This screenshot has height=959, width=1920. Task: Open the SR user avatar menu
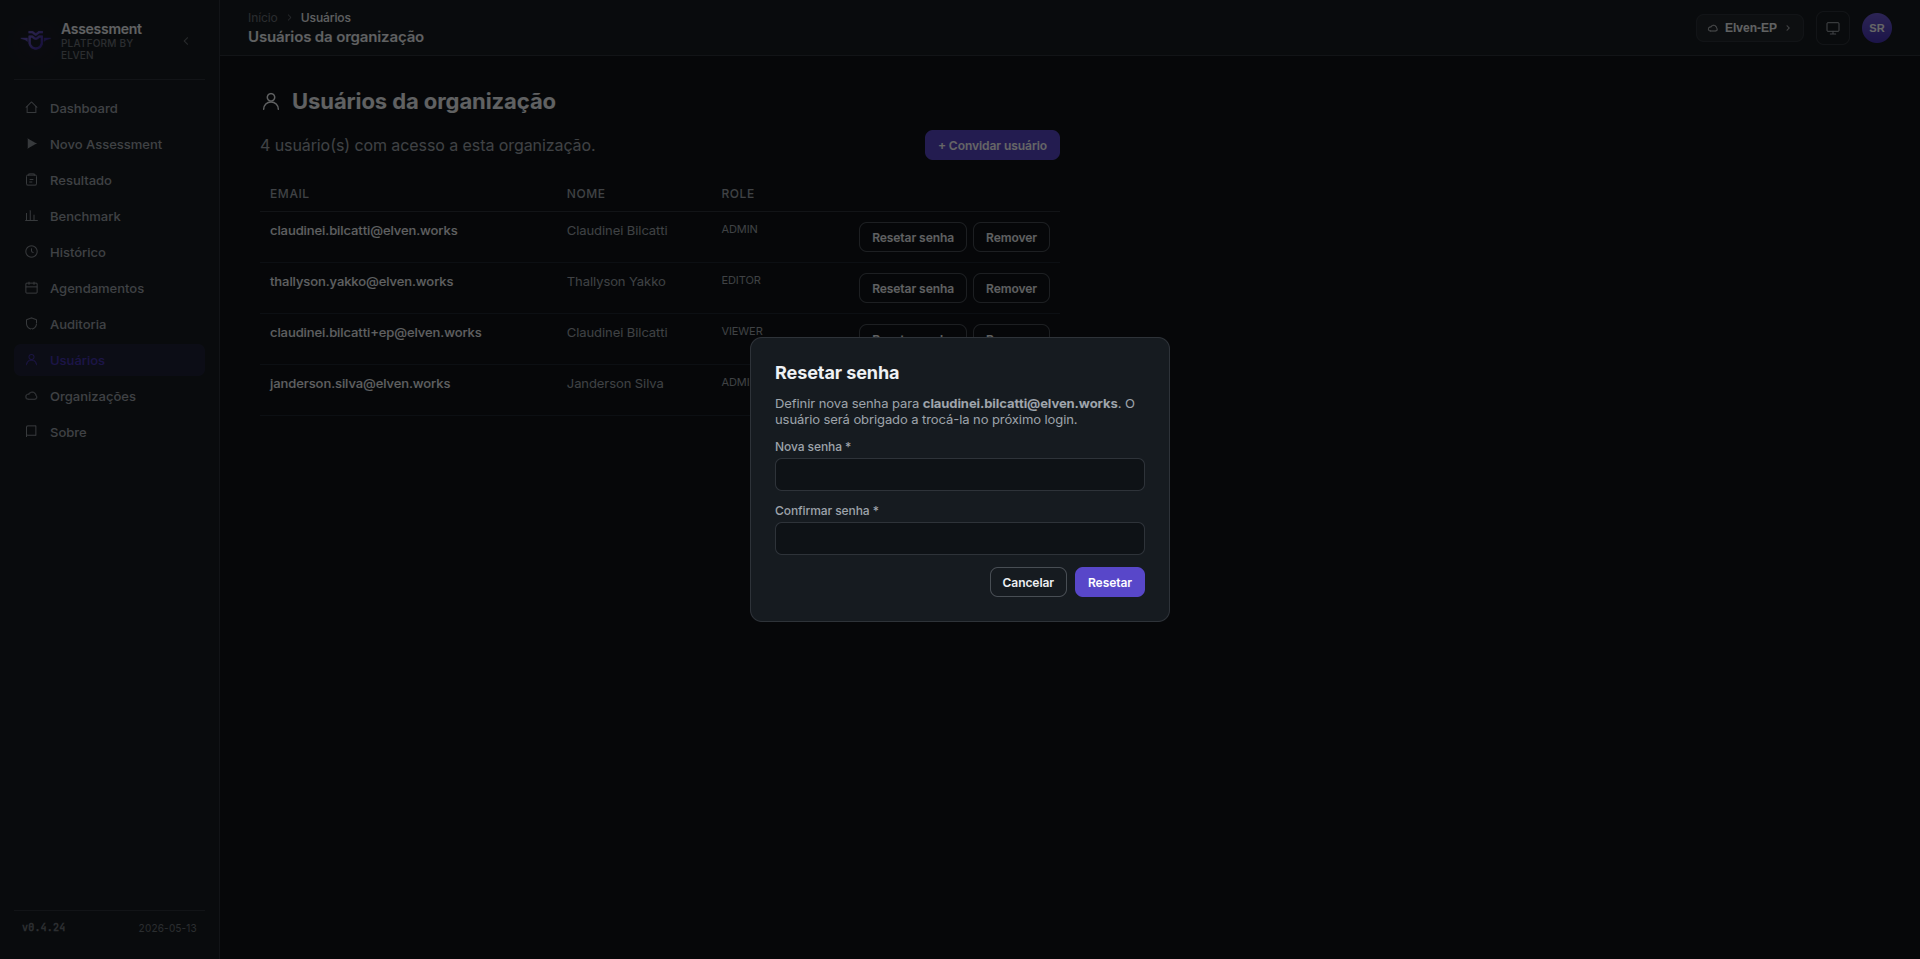1876,28
